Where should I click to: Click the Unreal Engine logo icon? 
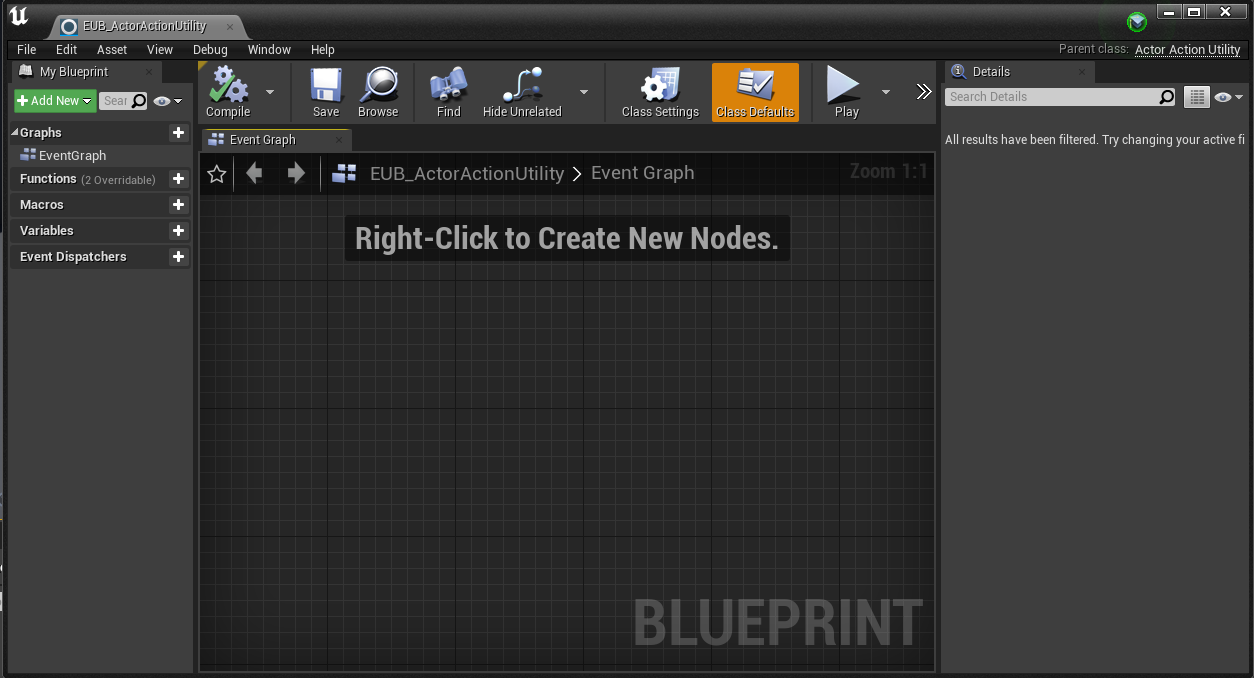(19, 17)
